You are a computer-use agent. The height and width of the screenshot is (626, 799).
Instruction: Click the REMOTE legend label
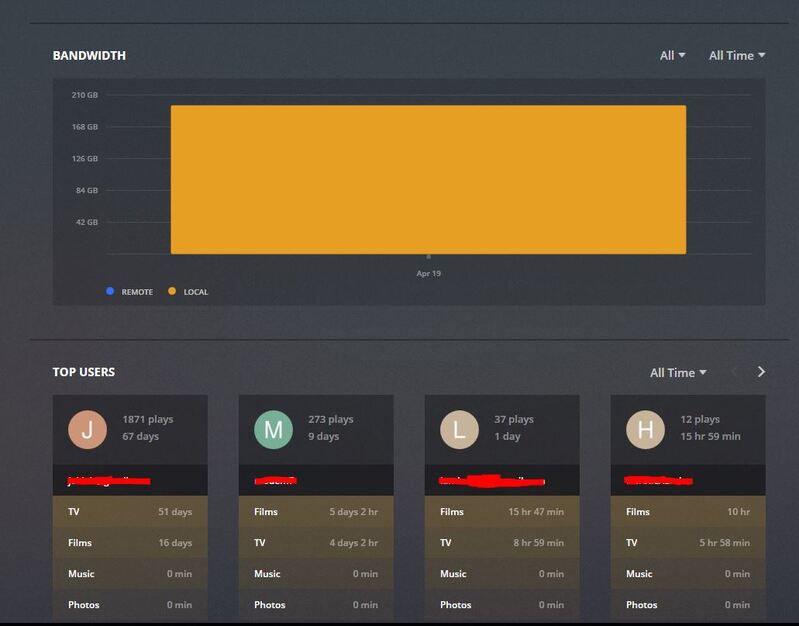(x=137, y=292)
